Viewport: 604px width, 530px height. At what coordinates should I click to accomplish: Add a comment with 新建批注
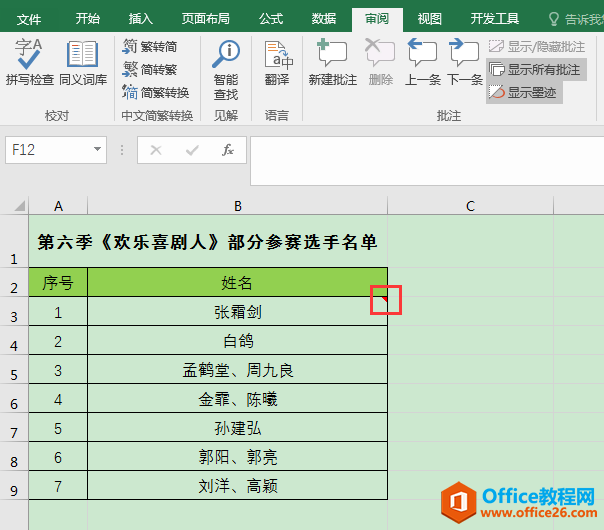(x=333, y=62)
